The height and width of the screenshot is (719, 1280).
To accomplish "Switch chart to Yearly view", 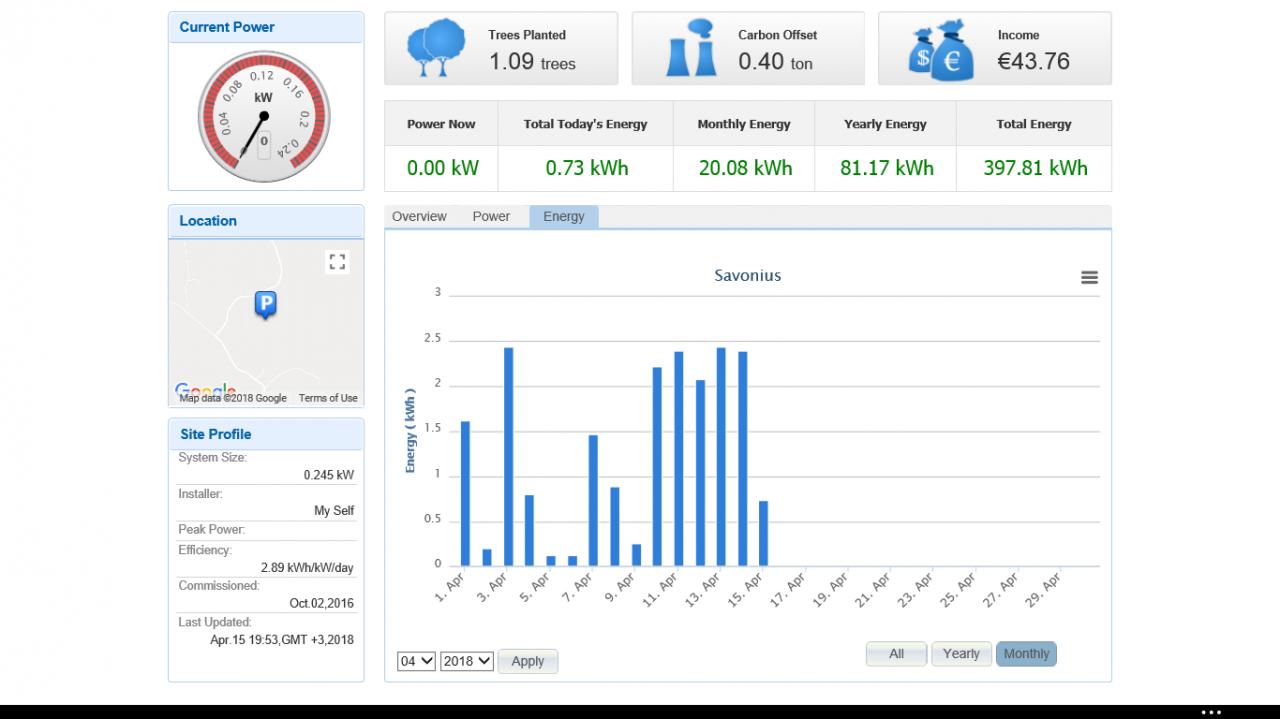I will [961, 654].
